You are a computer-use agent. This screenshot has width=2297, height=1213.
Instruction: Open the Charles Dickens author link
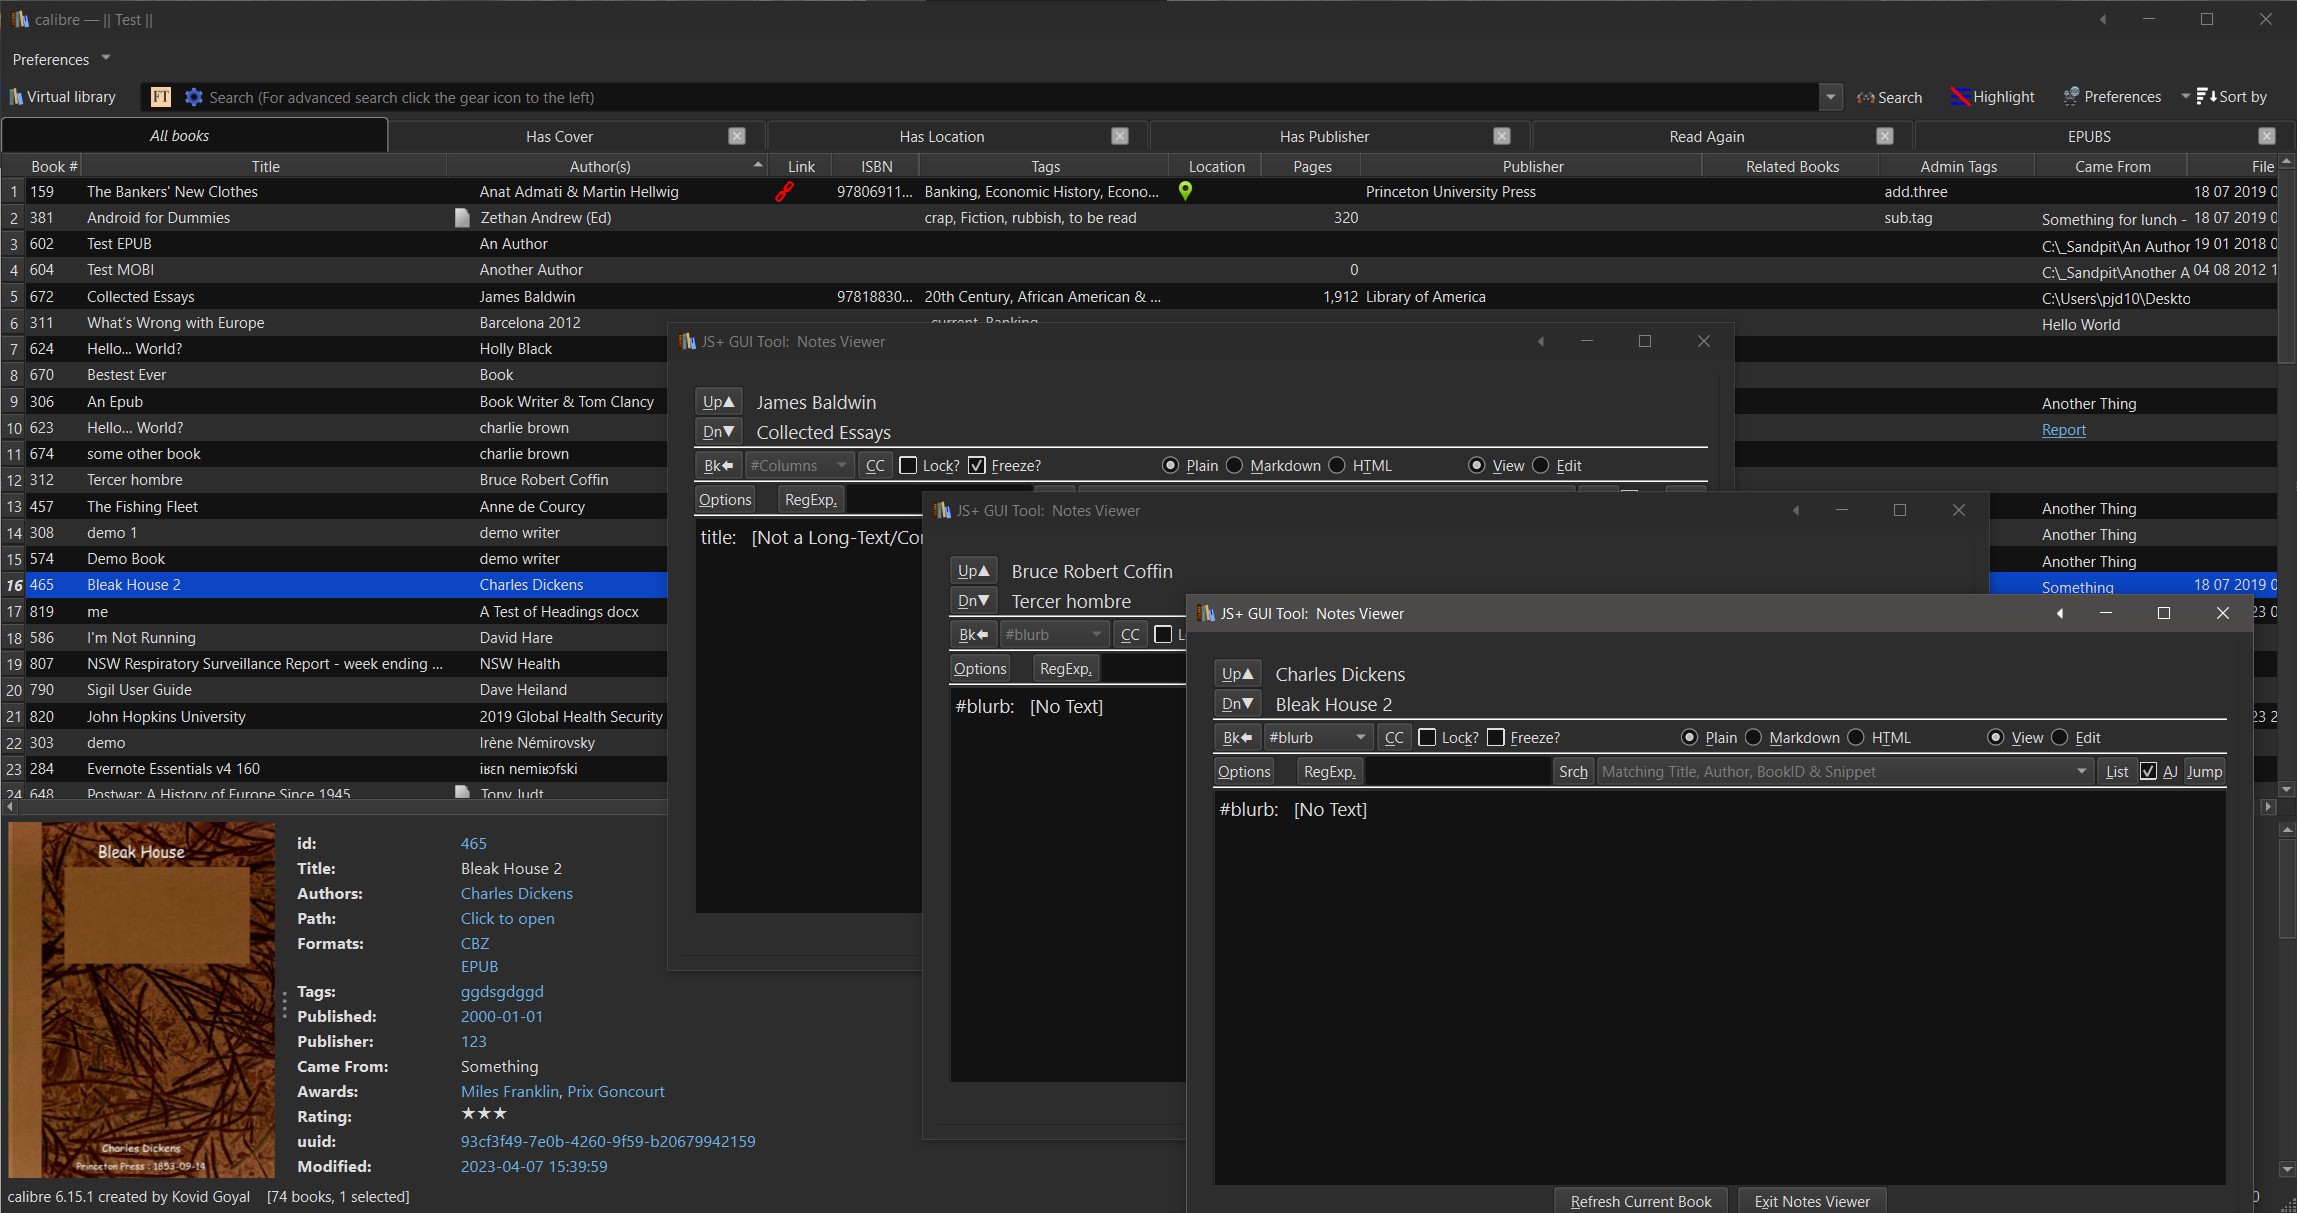pos(516,894)
